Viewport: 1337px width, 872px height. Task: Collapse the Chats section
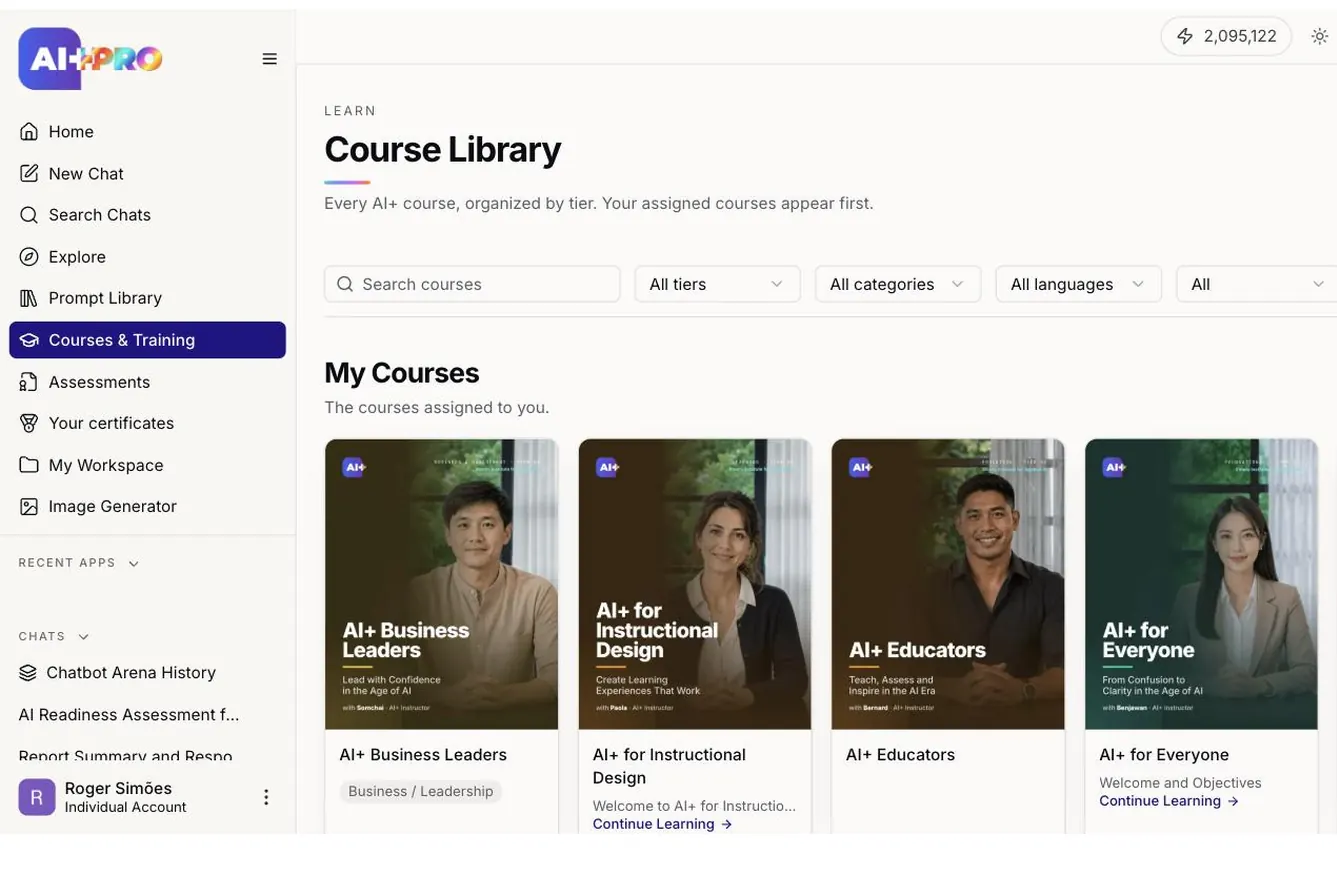click(x=54, y=636)
